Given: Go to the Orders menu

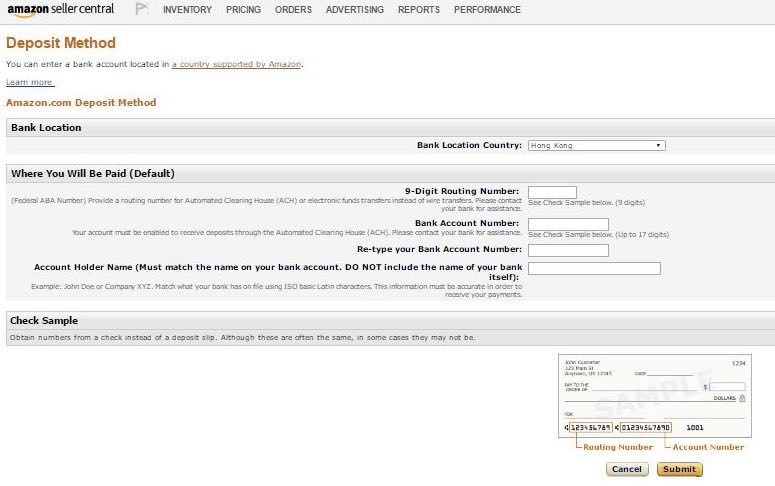Looking at the screenshot, I should (x=293, y=10).
